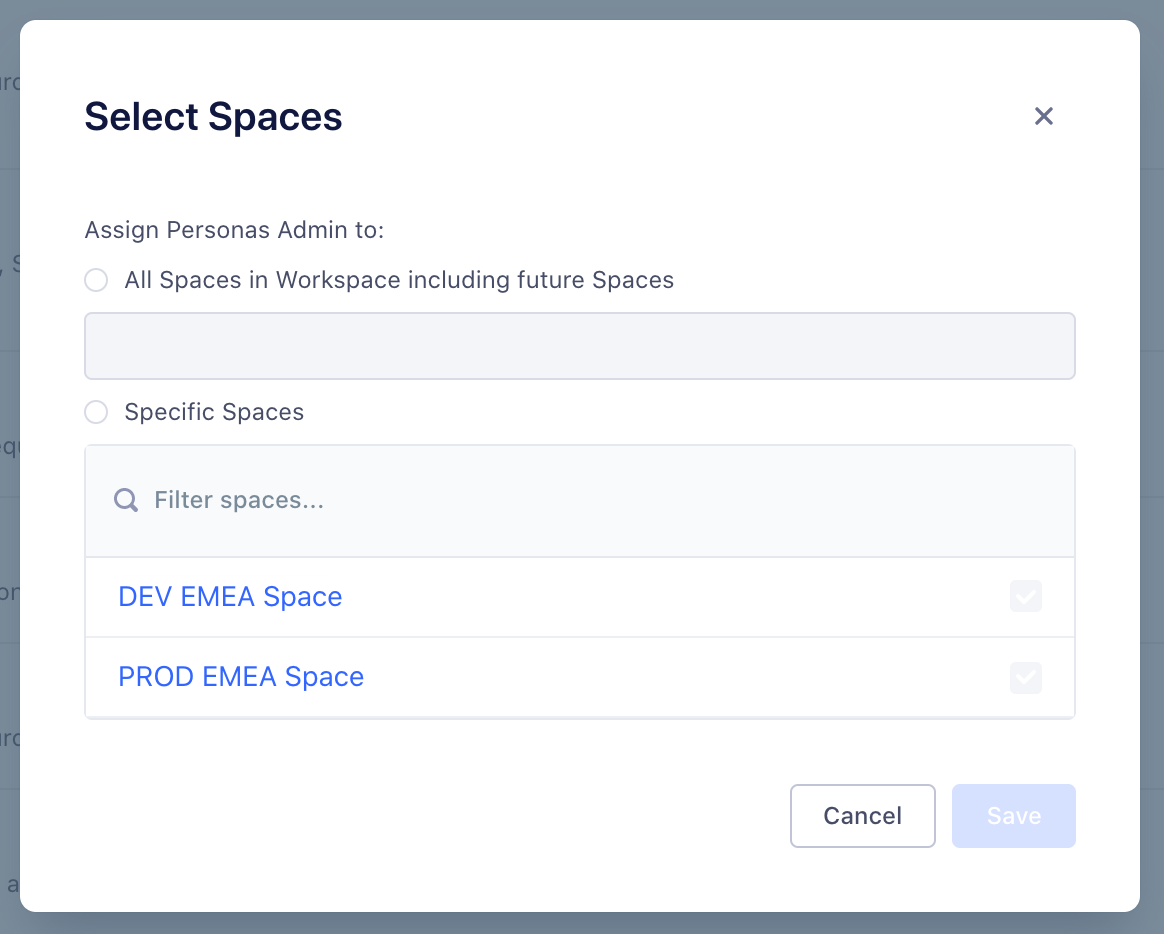Click the Select Spaces dialog title
The width and height of the screenshot is (1164, 934).
coord(213,117)
